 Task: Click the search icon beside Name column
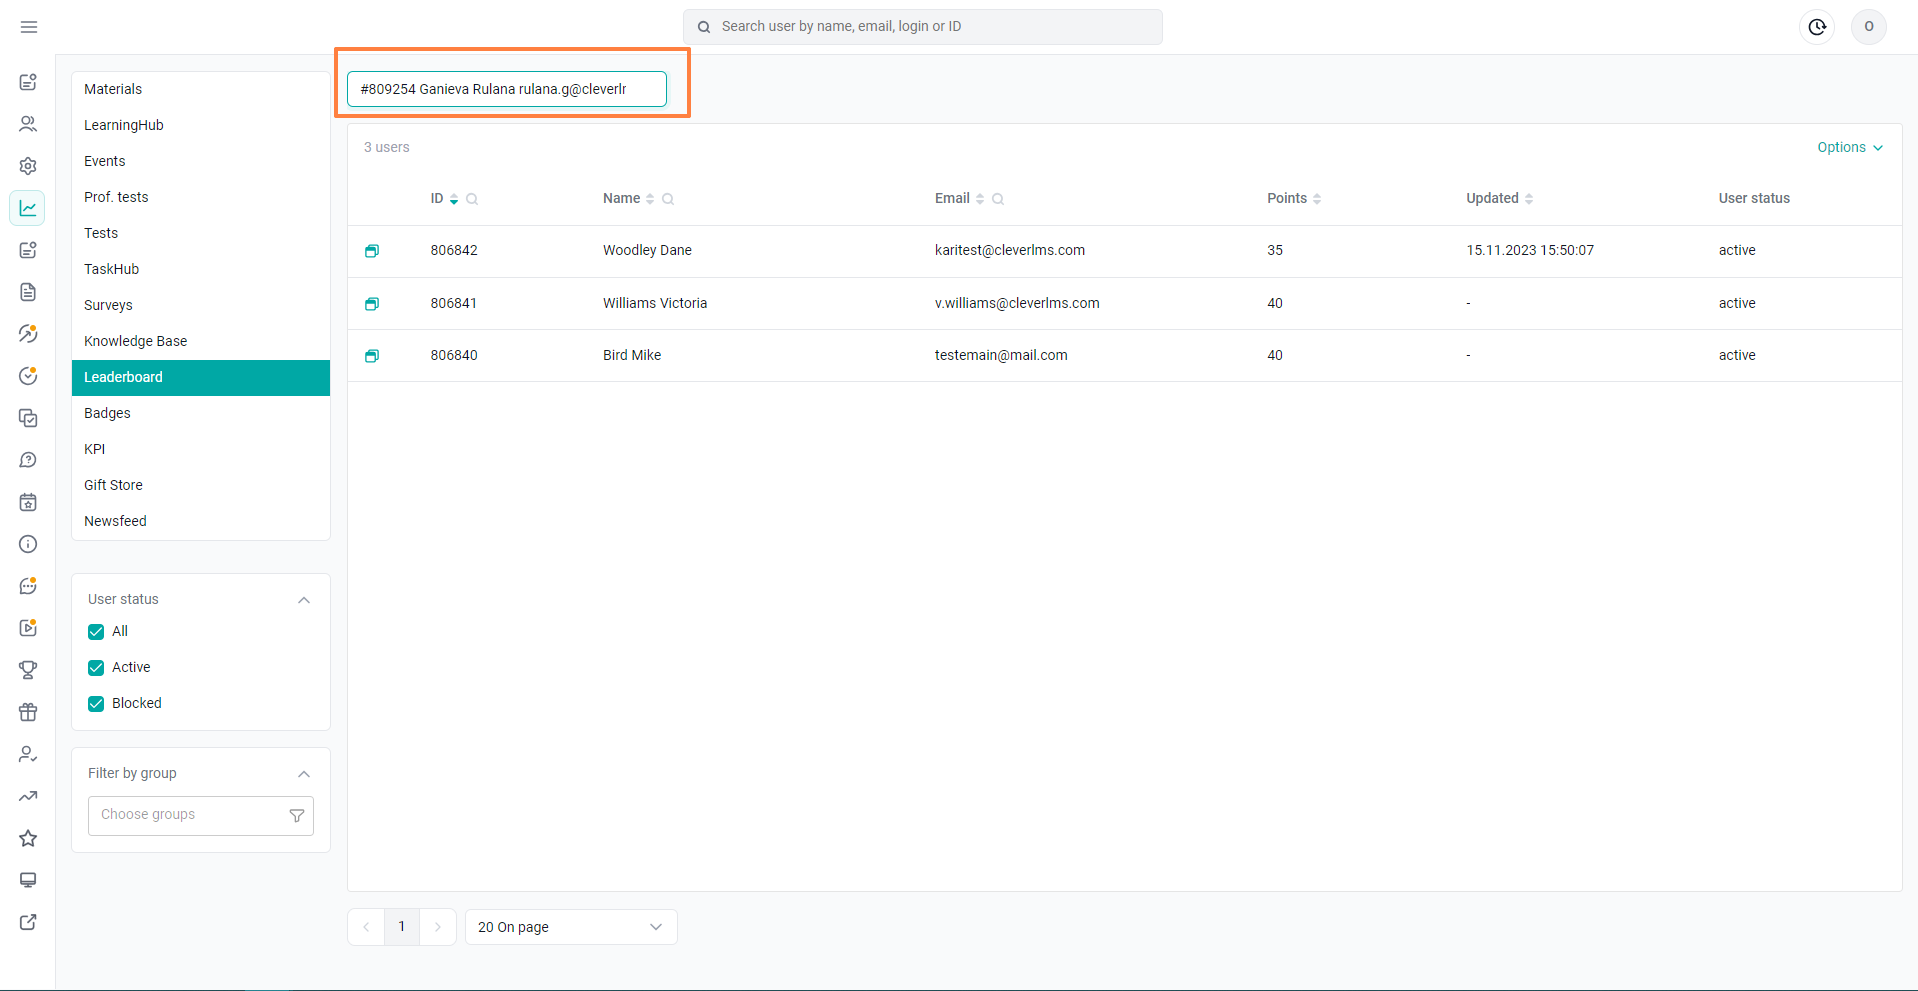pos(668,199)
